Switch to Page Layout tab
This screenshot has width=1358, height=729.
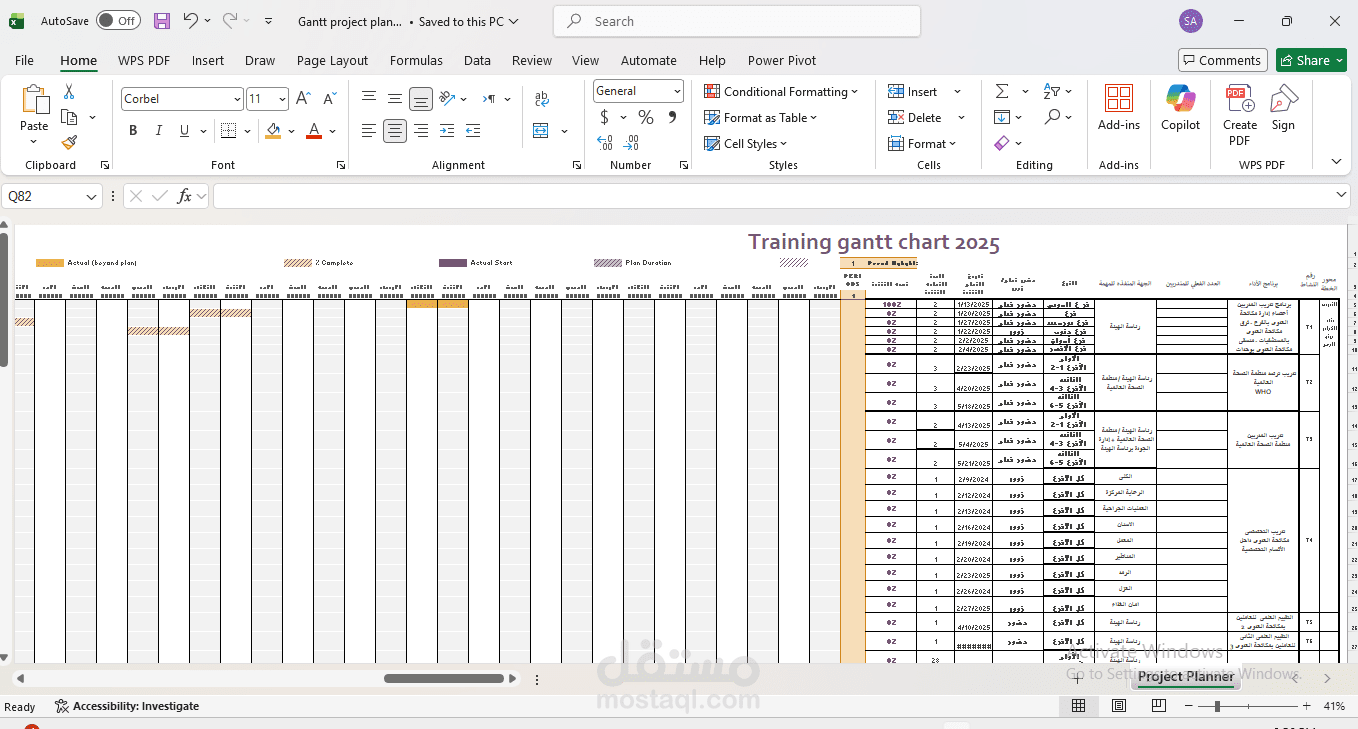pos(332,60)
